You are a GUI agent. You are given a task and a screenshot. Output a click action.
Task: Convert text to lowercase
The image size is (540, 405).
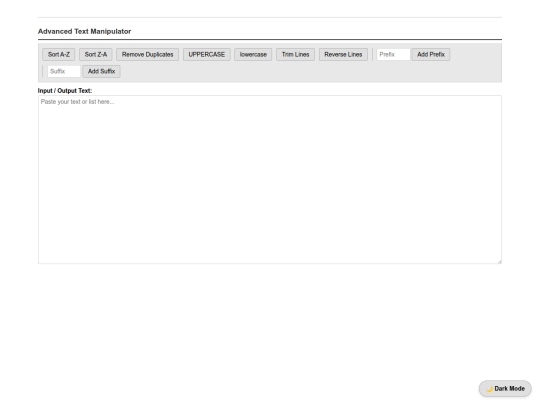coord(253,54)
